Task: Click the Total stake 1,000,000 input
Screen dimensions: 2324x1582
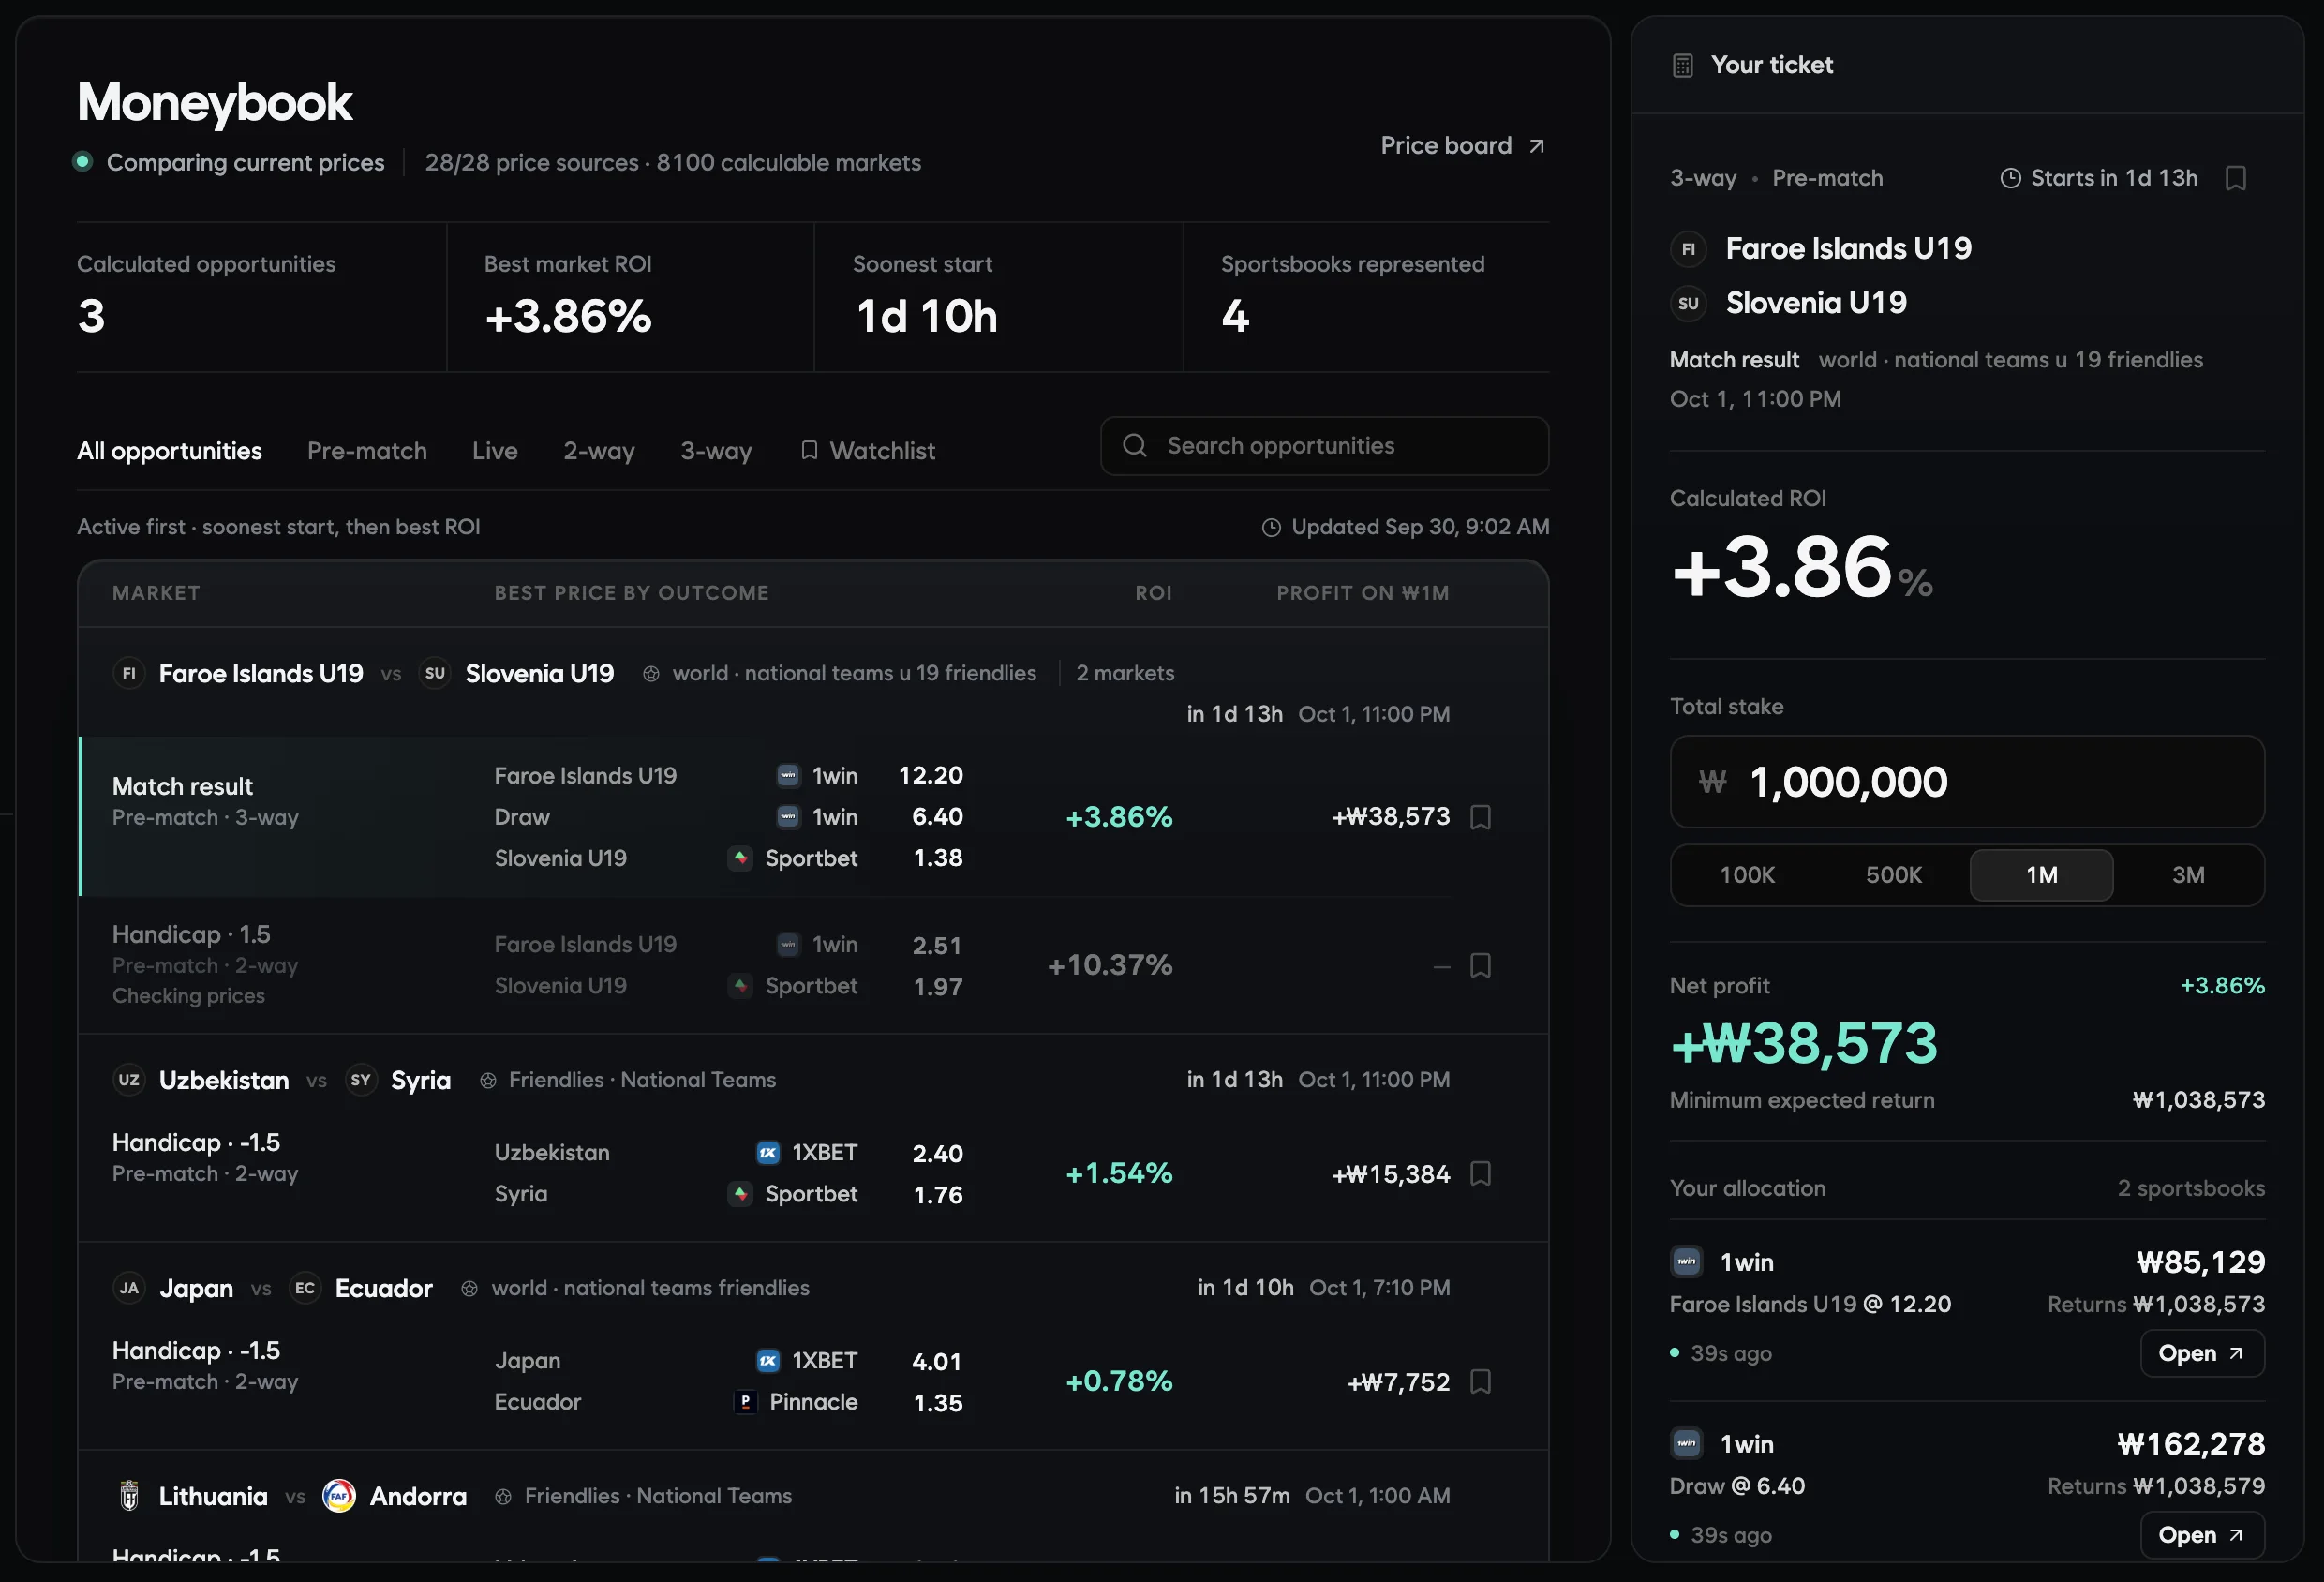Action: pyautogui.click(x=1966, y=782)
